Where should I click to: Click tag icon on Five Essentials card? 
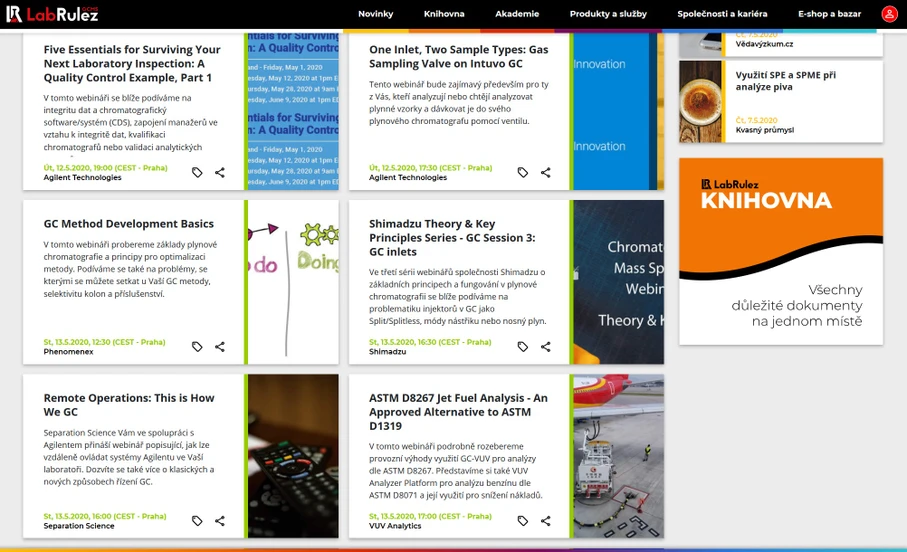click(x=197, y=173)
